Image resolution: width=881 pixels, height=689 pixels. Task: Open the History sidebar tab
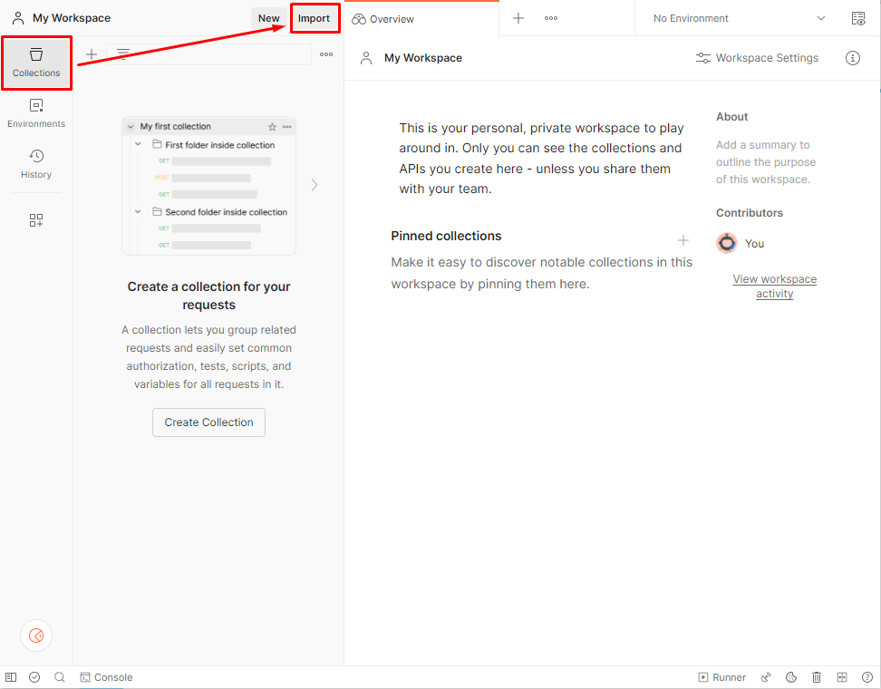pos(36,164)
